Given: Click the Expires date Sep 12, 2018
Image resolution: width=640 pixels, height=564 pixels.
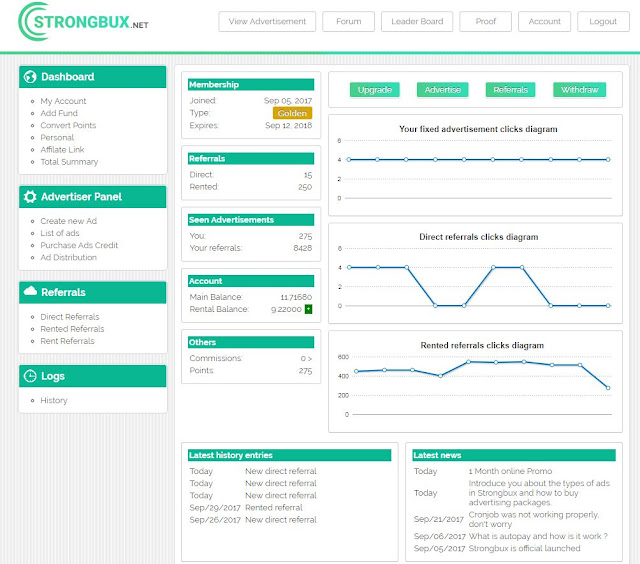Looking at the screenshot, I should coord(289,125).
